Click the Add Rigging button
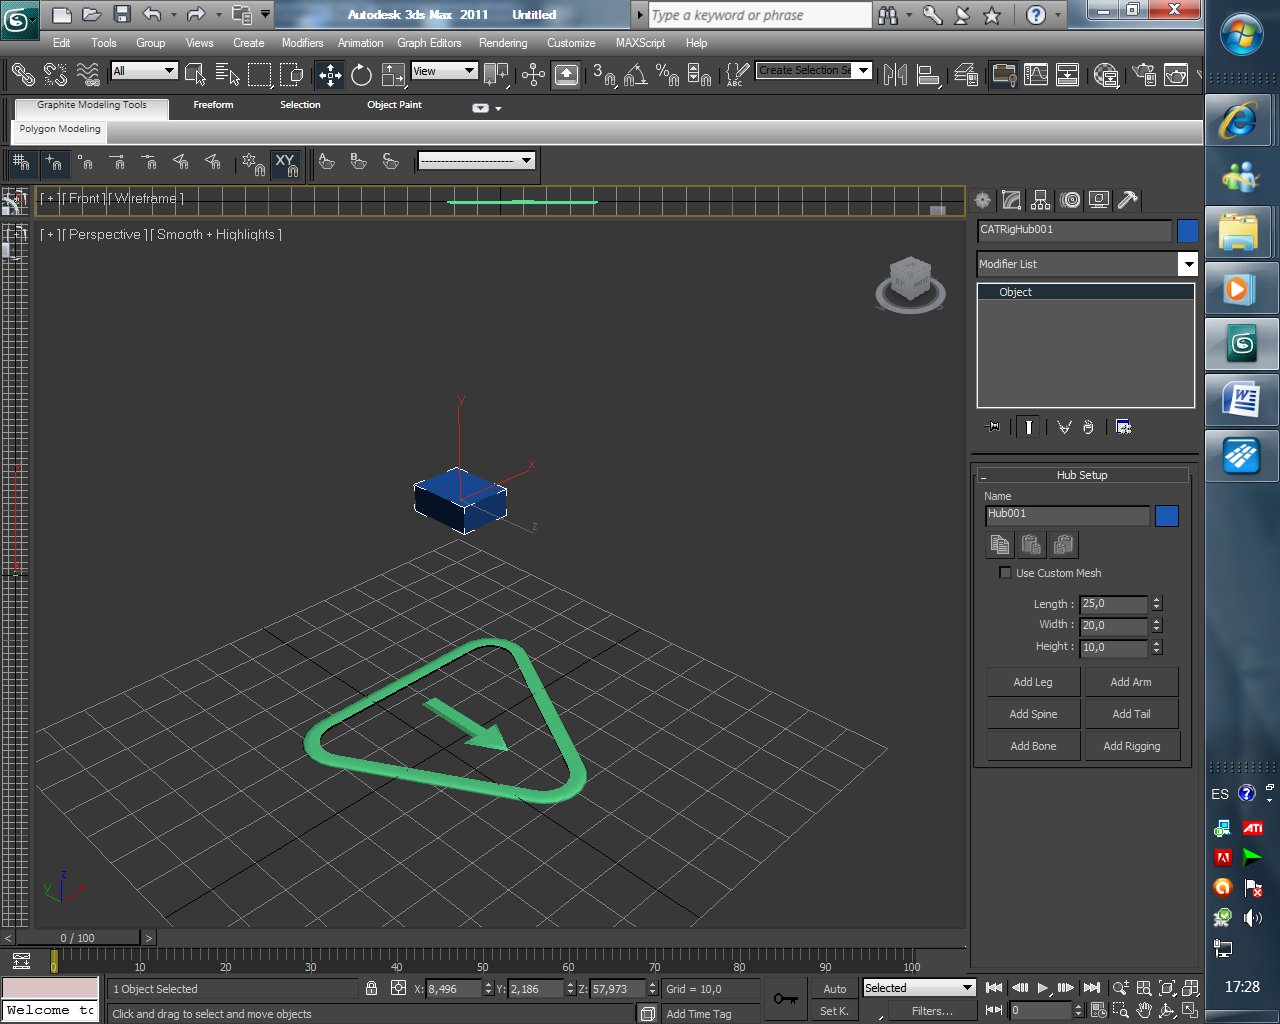This screenshot has height=1024, width=1280. [1132, 746]
